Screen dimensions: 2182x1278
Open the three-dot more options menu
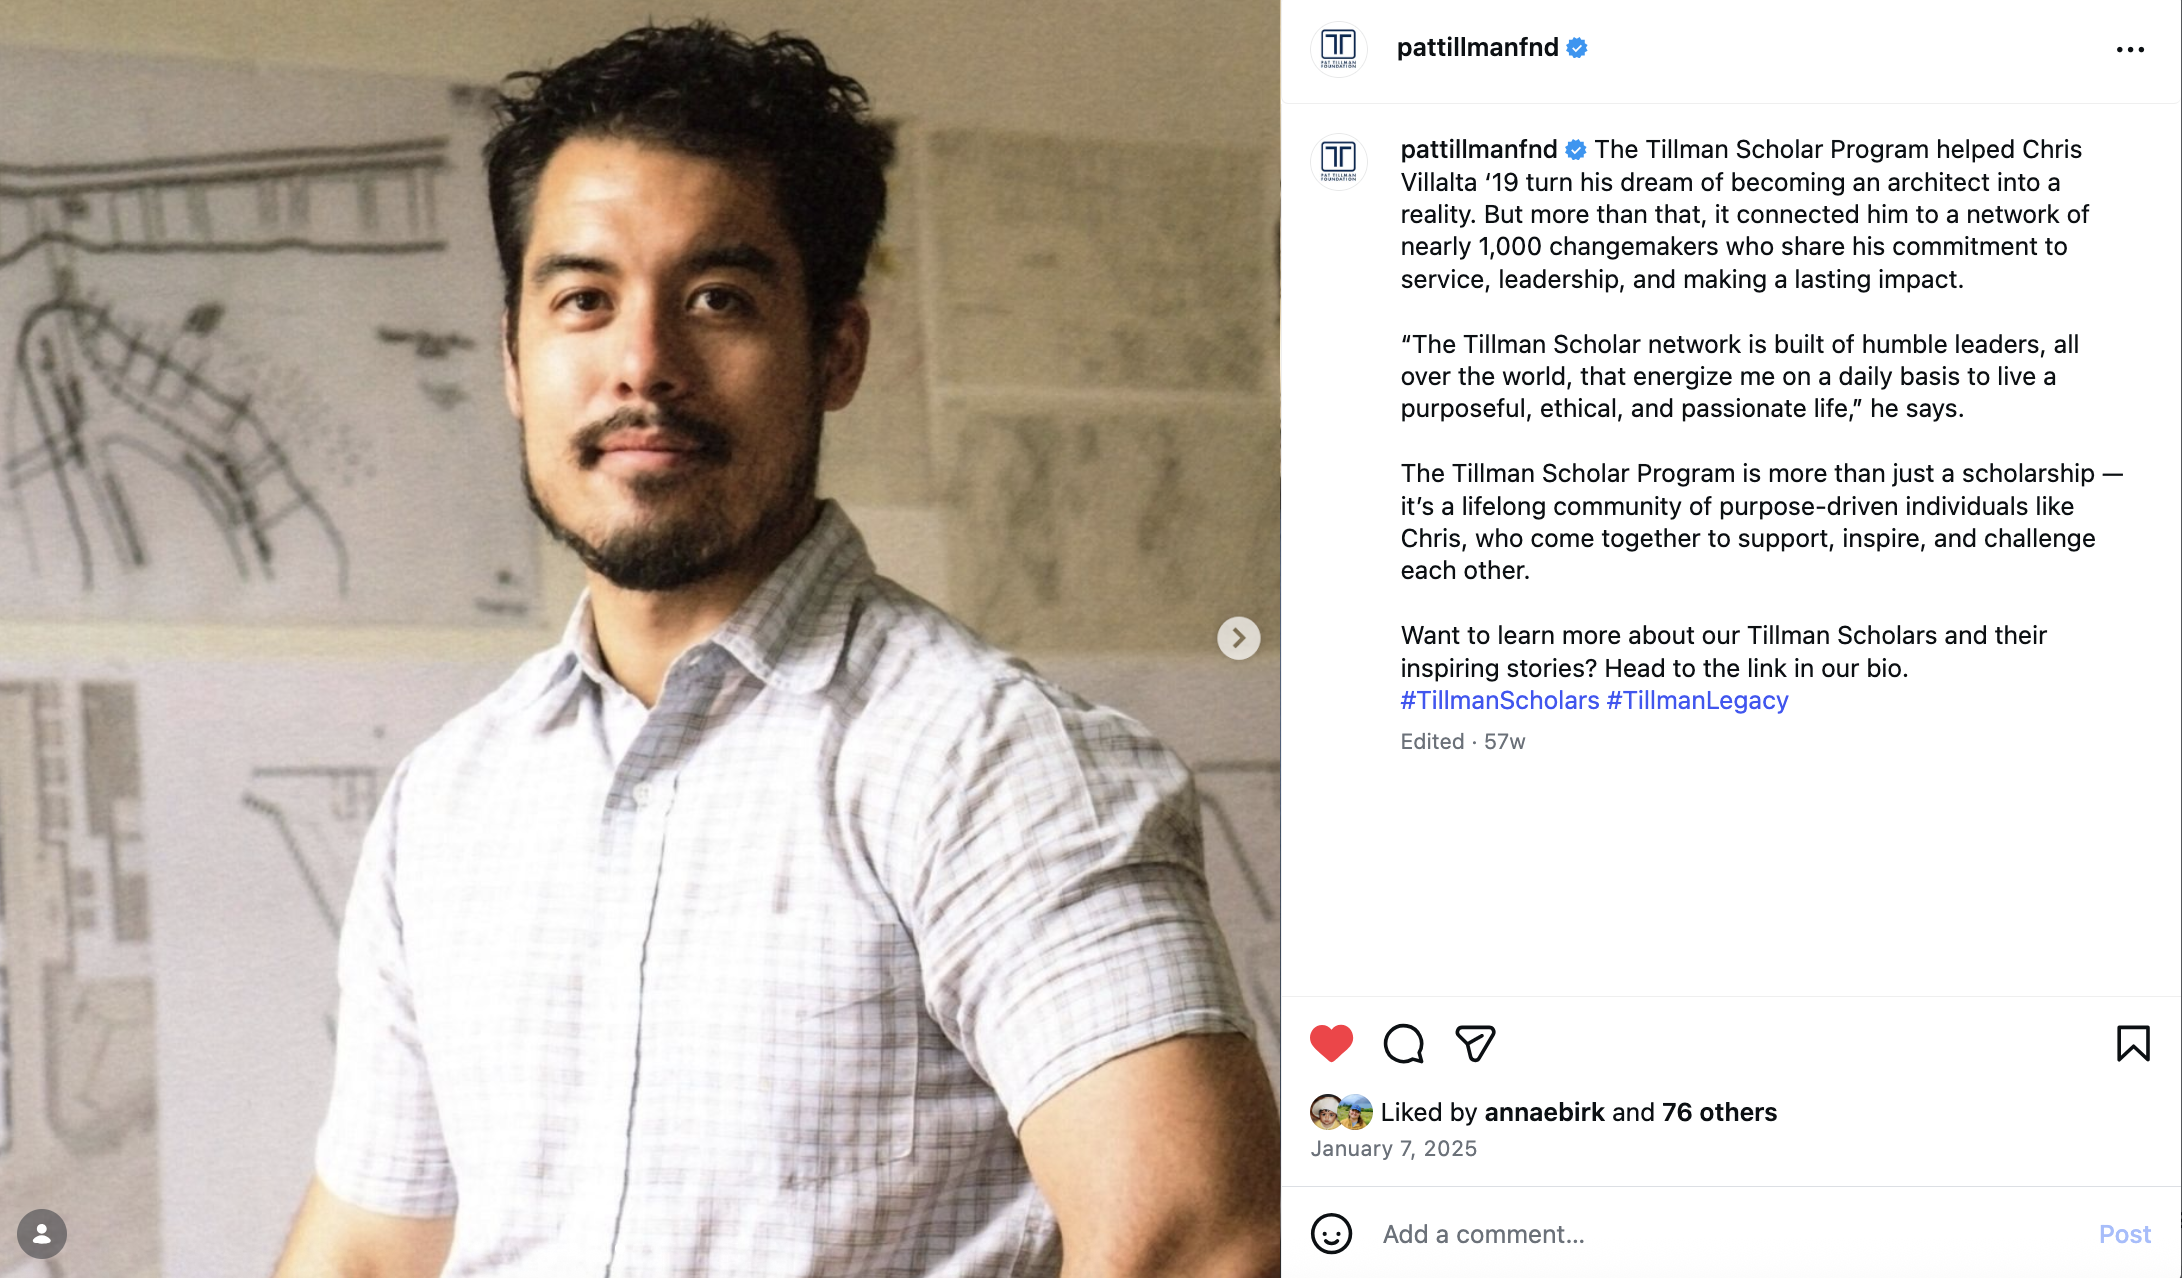pyautogui.click(x=2130, y=49)
